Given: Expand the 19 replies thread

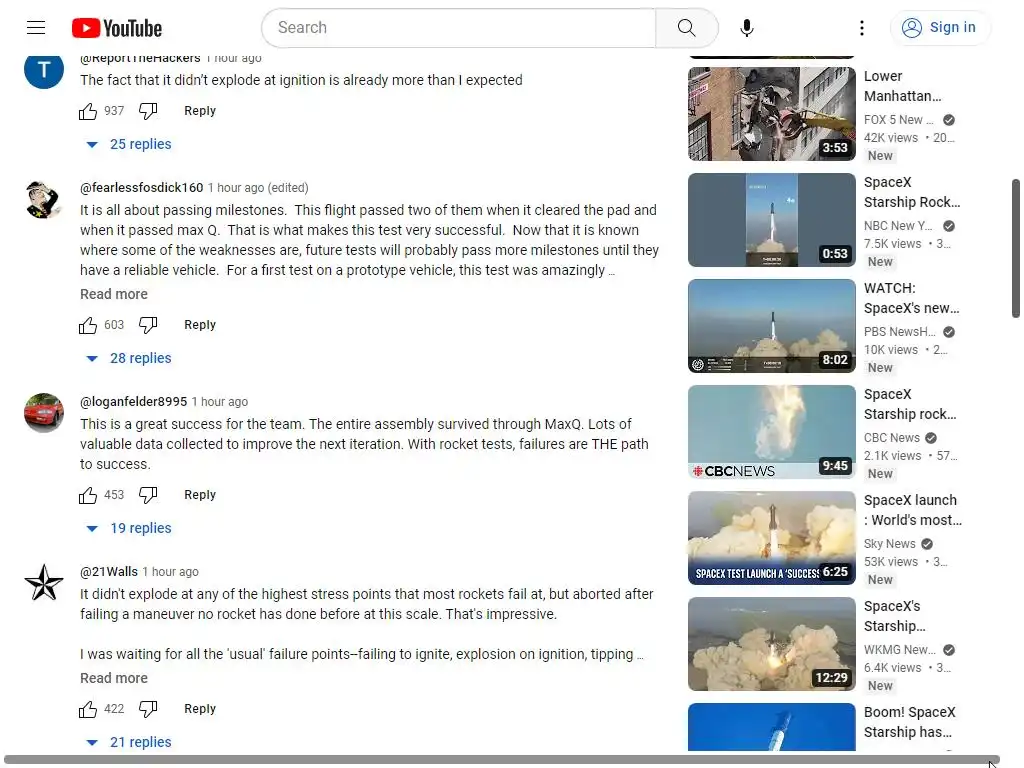Looking at the screenshot, I should click(129, 528).
